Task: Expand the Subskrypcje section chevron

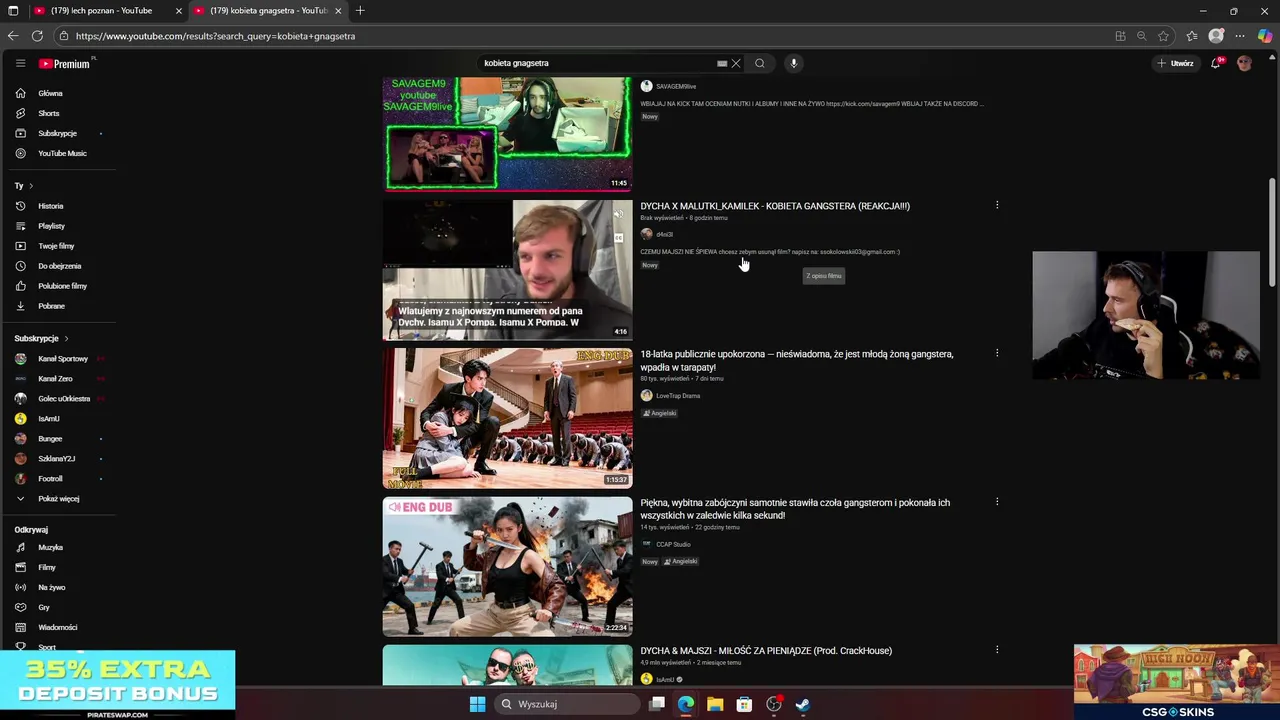Action: tap(66, 338)
